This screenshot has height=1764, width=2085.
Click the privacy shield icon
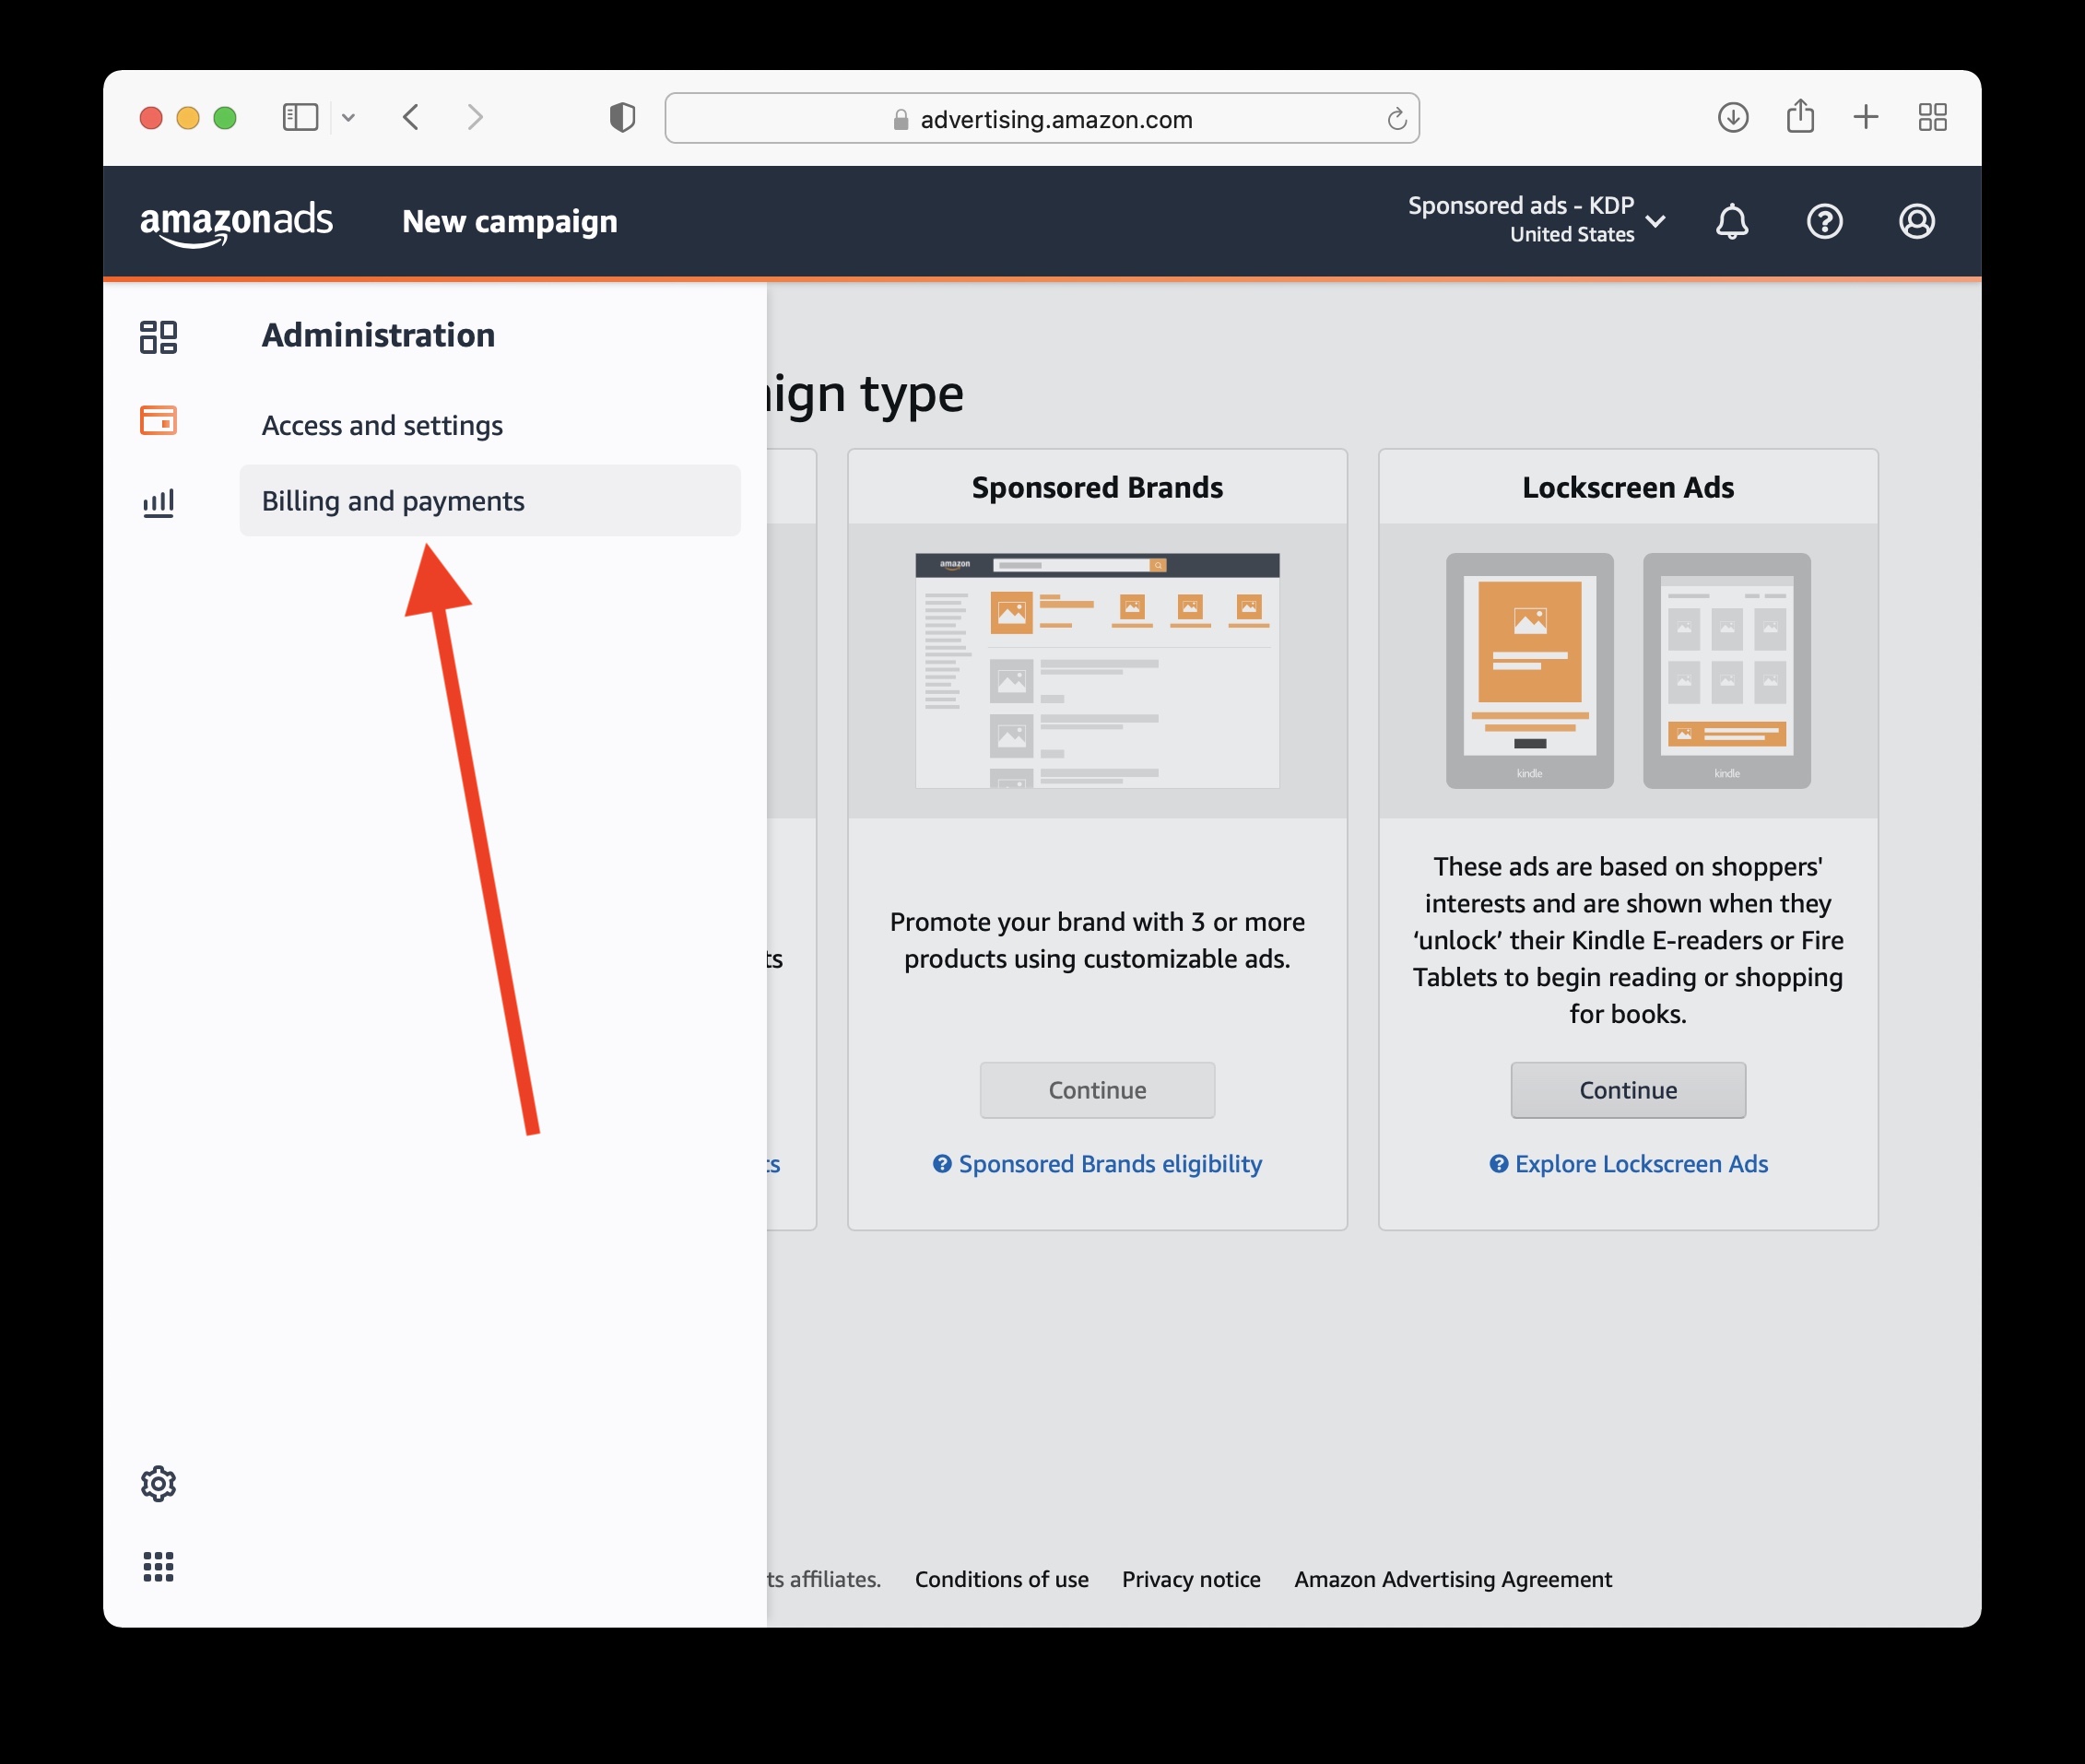[x=622, y=118]
